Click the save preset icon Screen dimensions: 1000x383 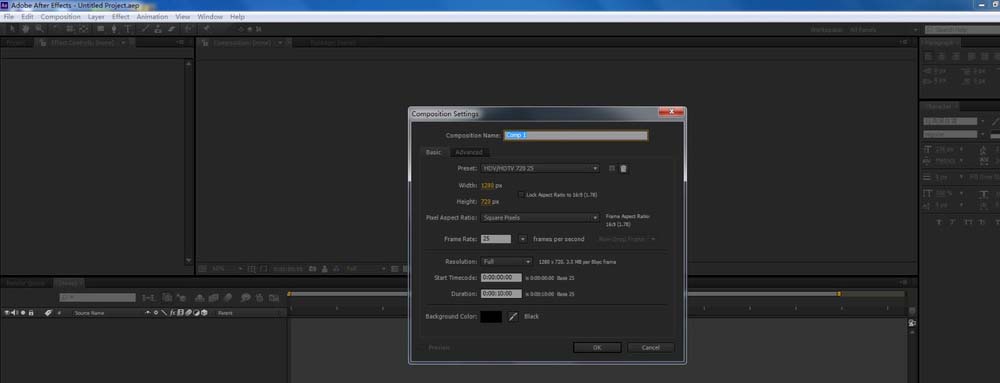pyautogui.click(x=612, y=169)
